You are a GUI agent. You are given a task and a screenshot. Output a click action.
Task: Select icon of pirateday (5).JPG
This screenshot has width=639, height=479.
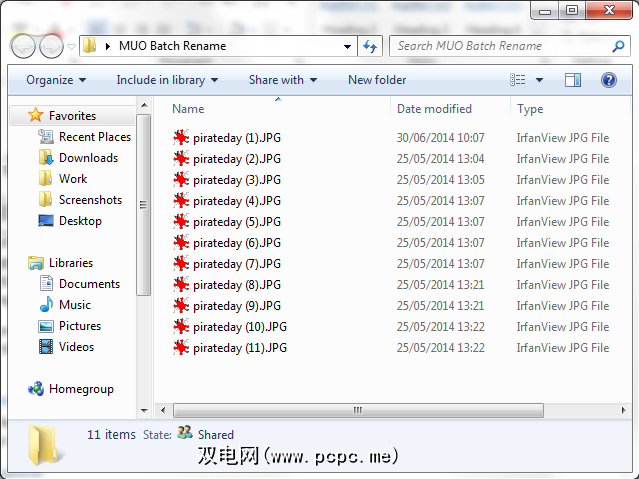pyautogui.click(x=181, y=221)
